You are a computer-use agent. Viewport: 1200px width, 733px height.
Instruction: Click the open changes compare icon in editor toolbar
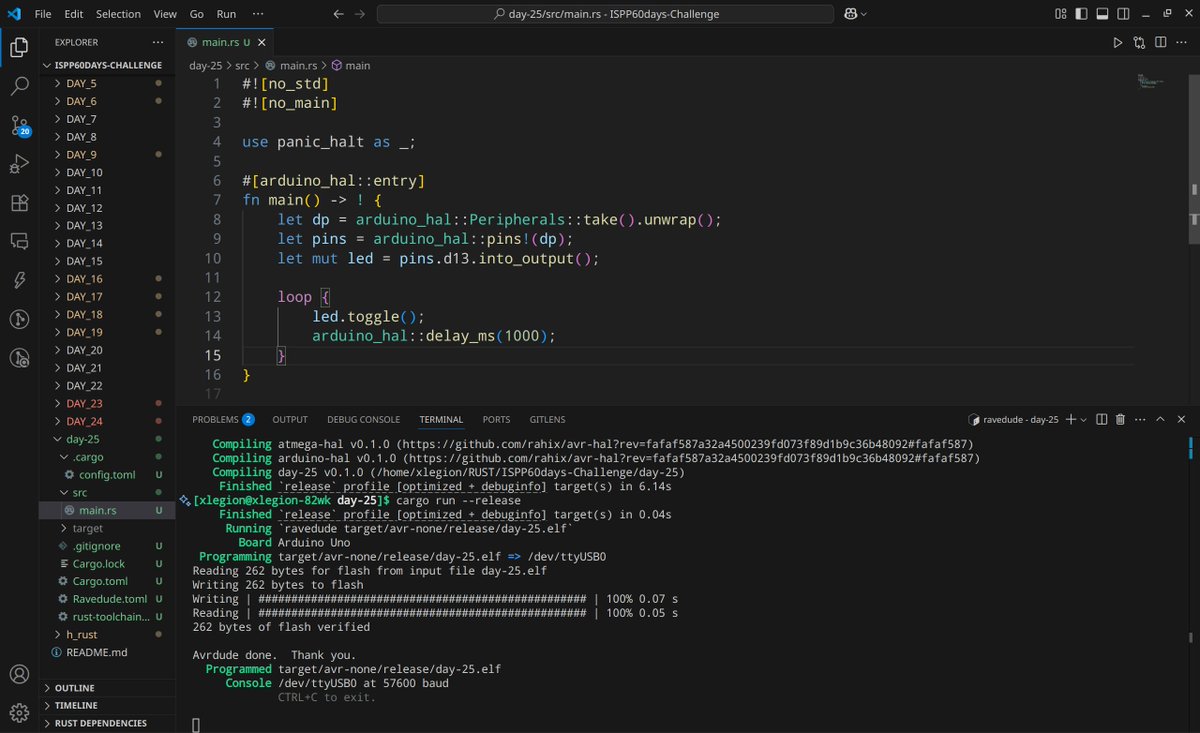(1140, 42)
